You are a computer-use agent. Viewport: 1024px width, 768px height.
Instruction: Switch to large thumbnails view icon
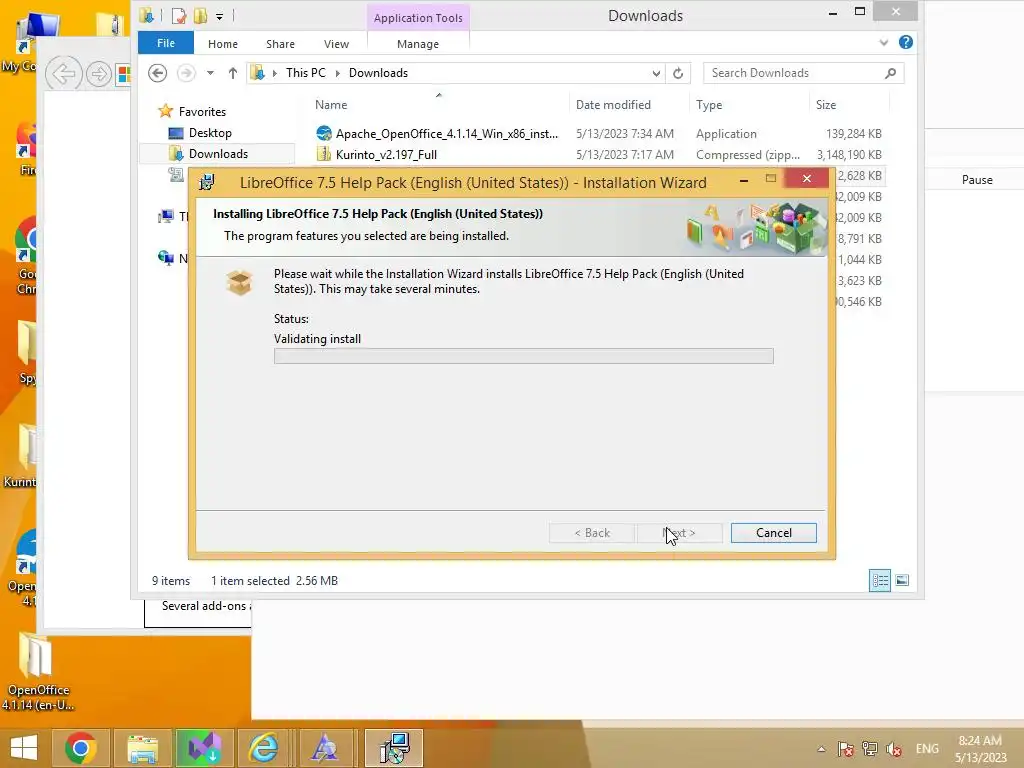pyautogui.click(x=902, y=580)
